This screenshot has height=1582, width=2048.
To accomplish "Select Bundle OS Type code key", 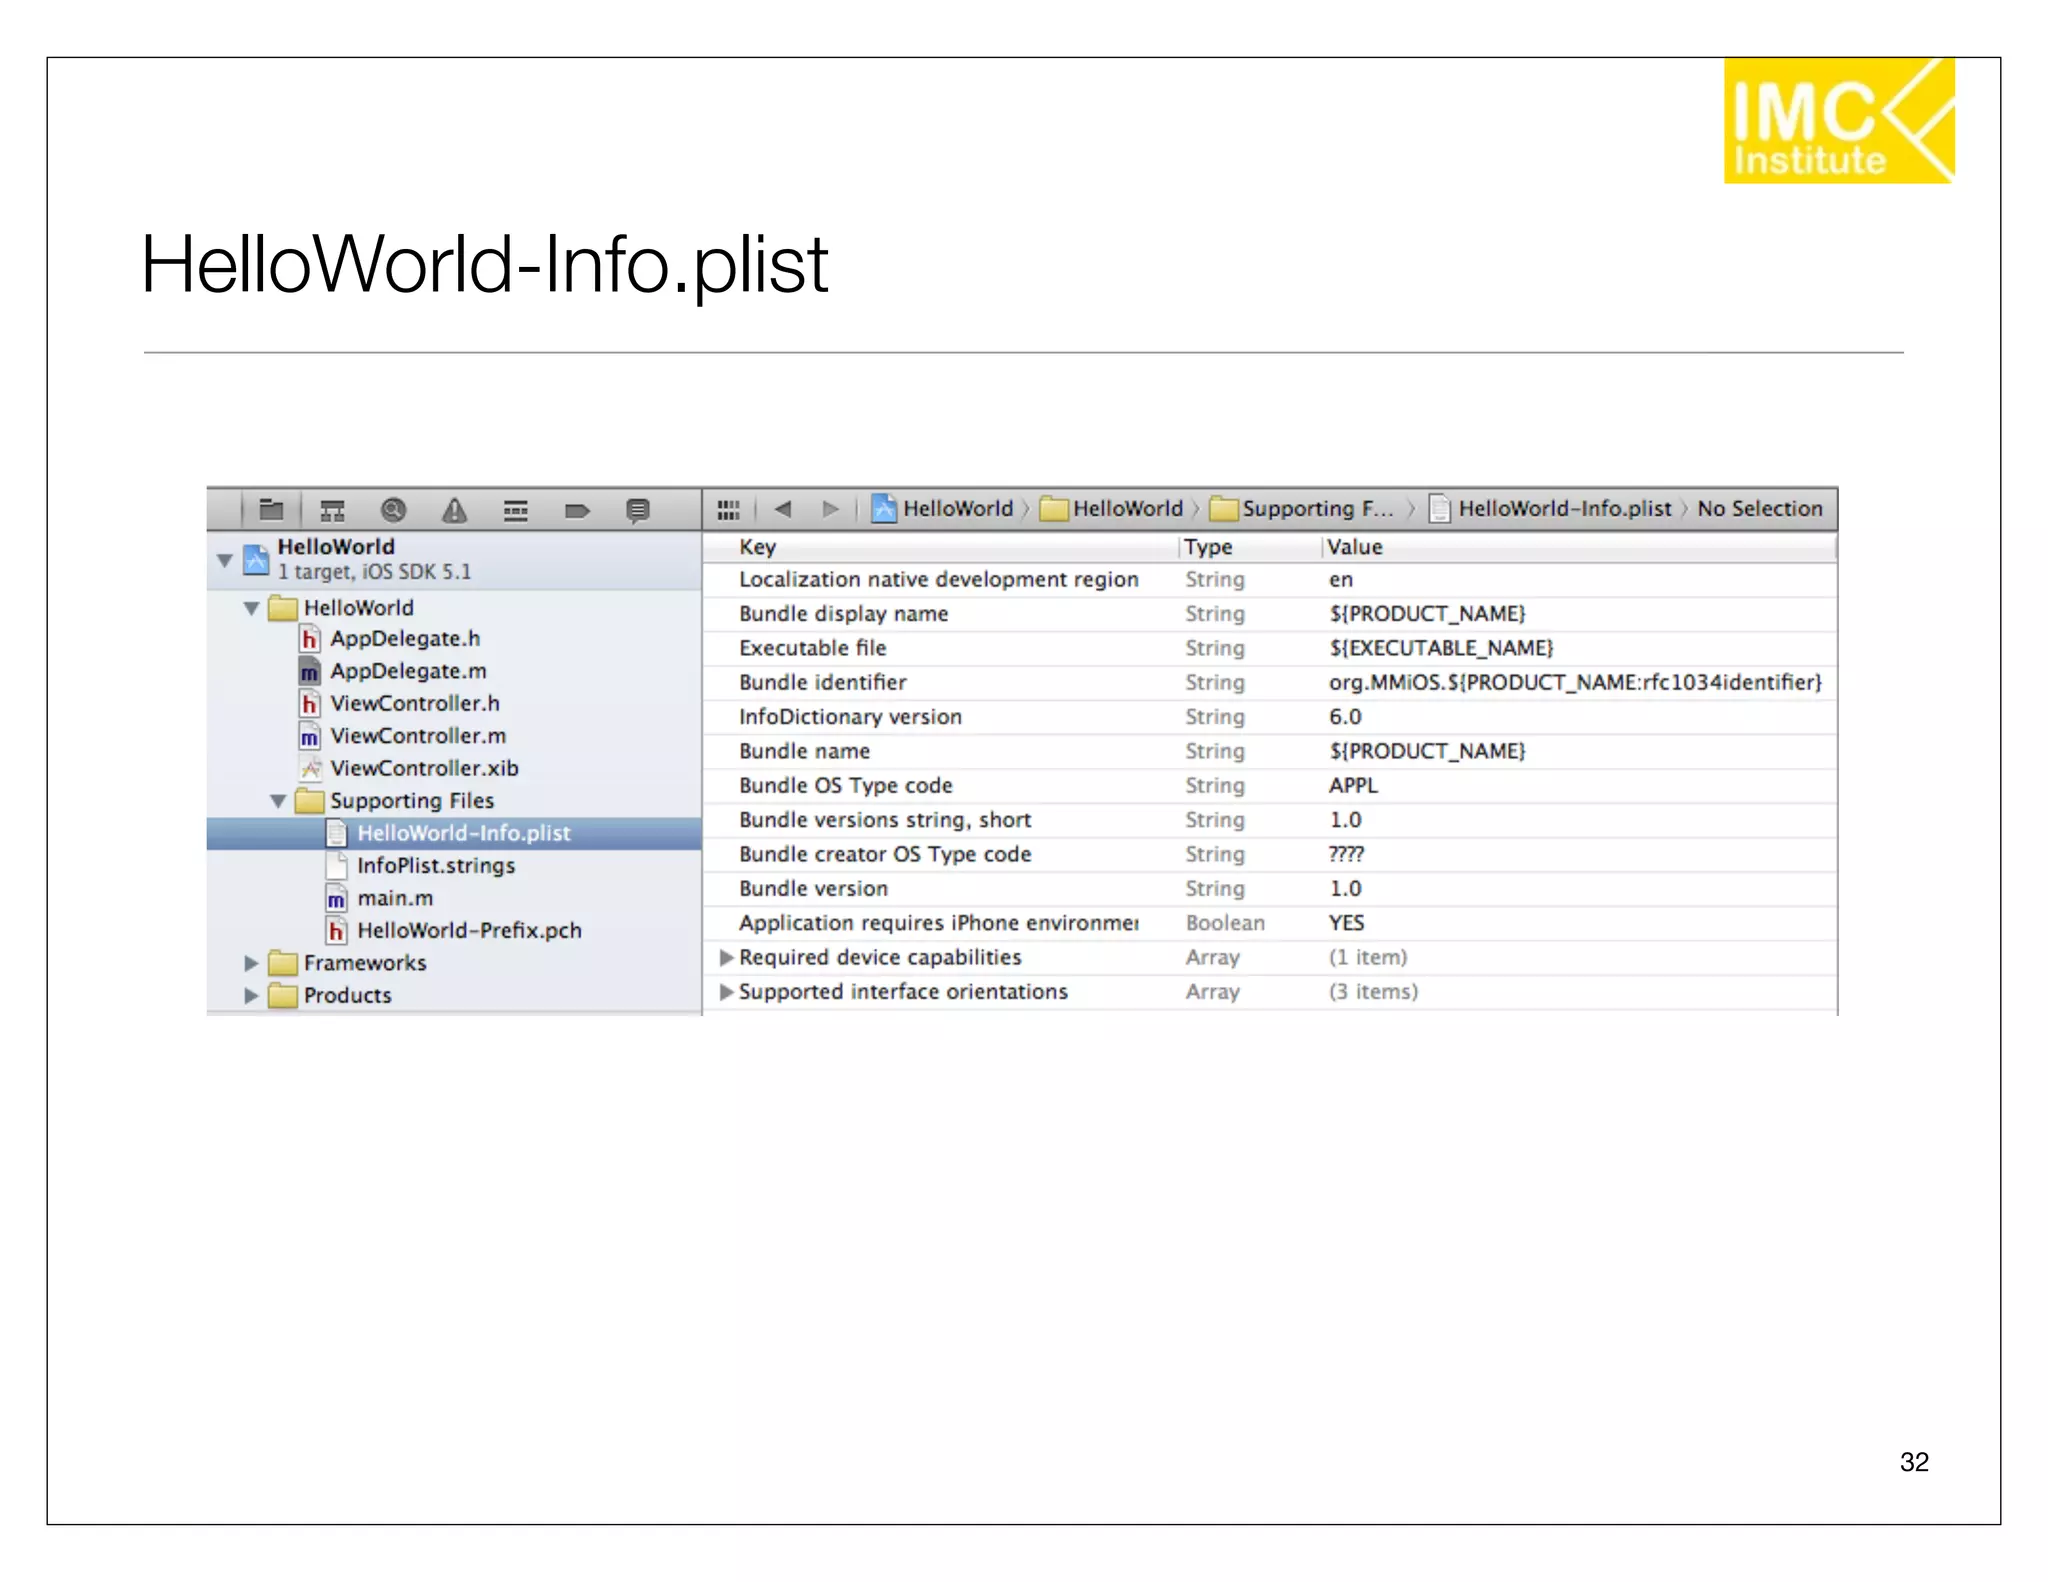I will (x=845, y=786).
